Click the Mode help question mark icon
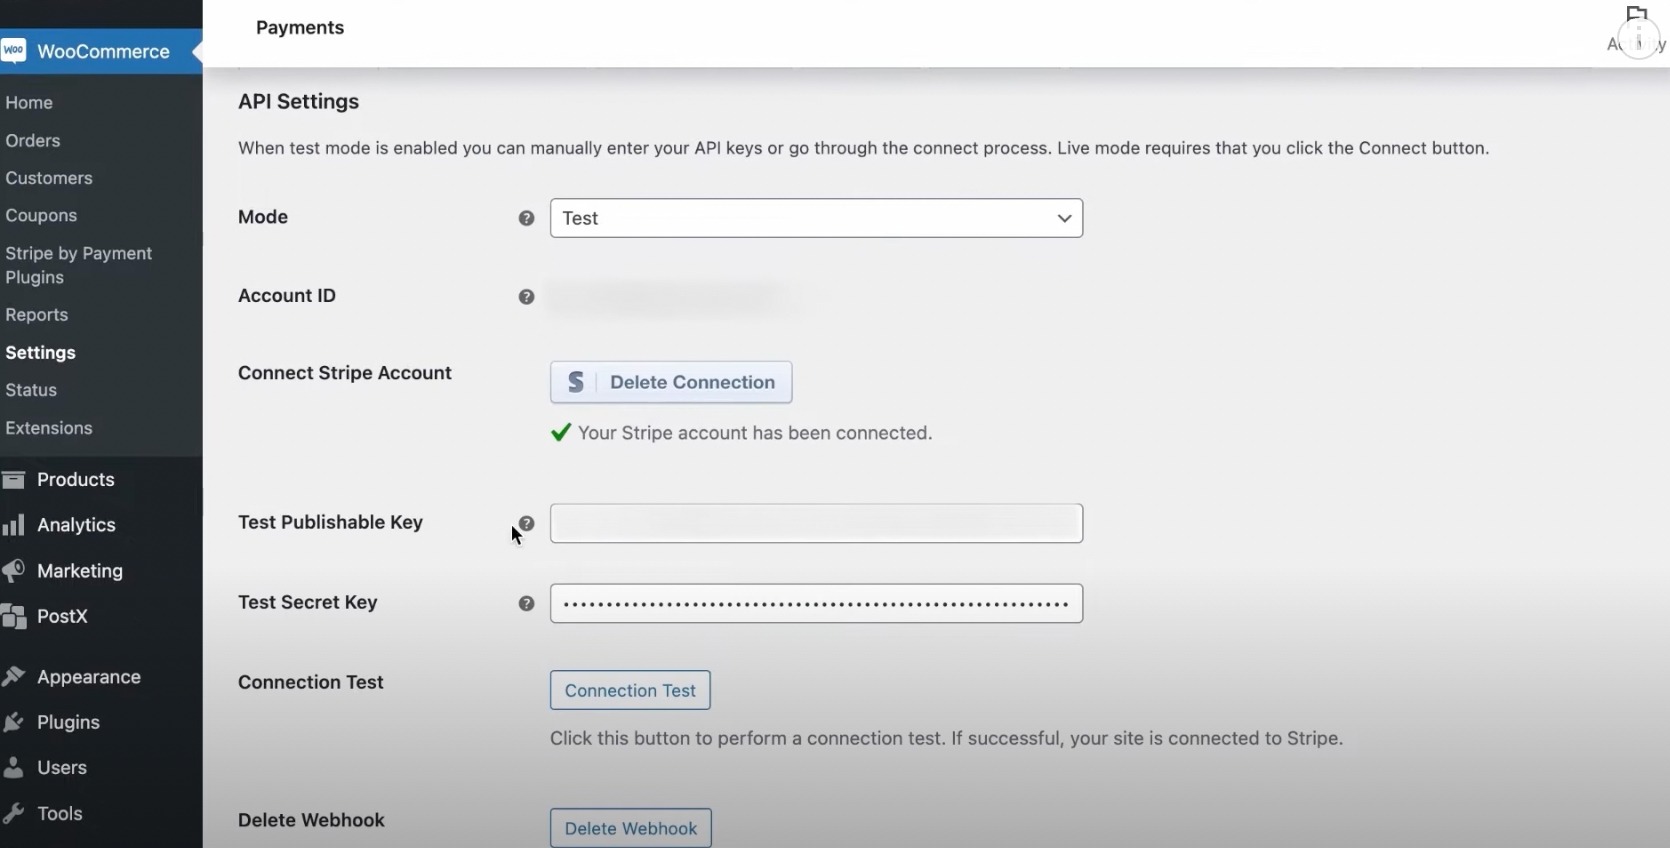 click(526, 218)
